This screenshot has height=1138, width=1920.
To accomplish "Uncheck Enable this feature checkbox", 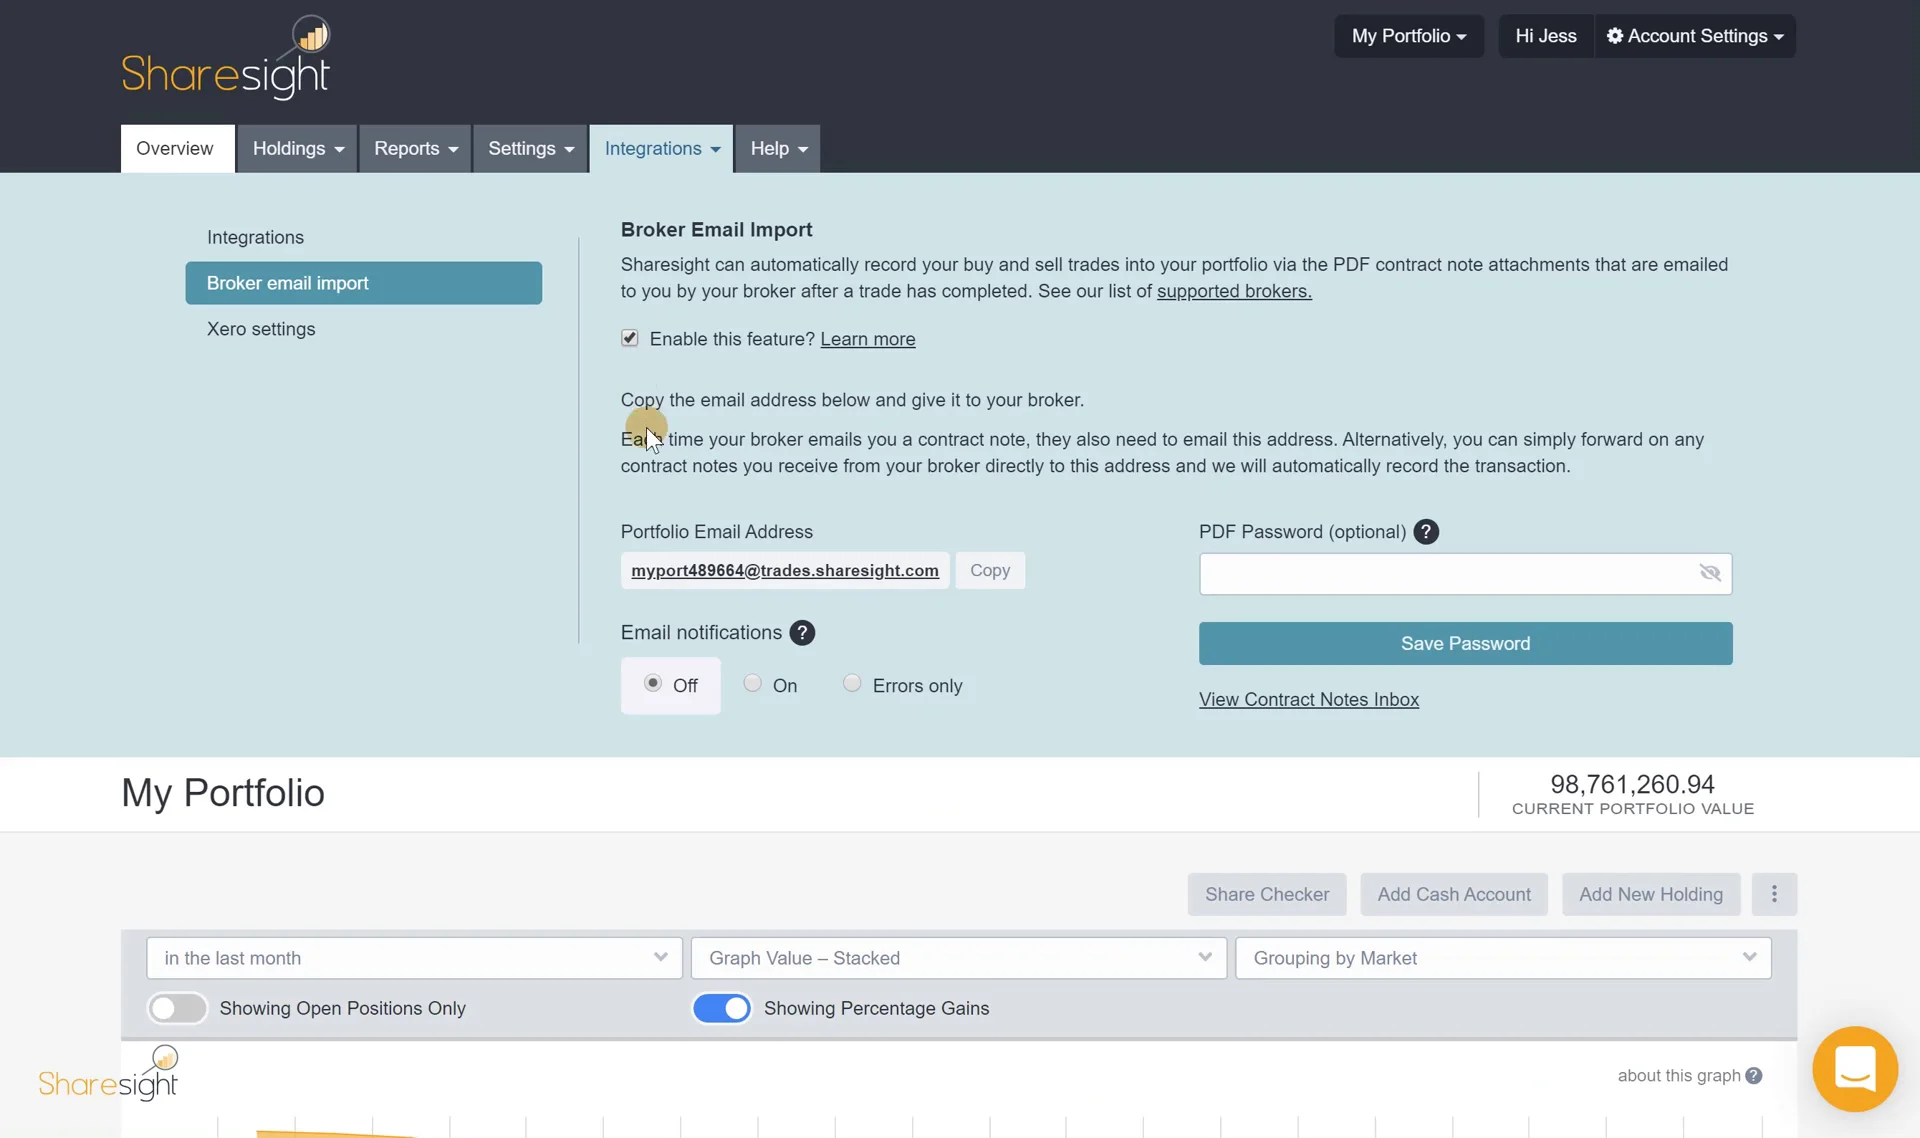I will (629, 338).
